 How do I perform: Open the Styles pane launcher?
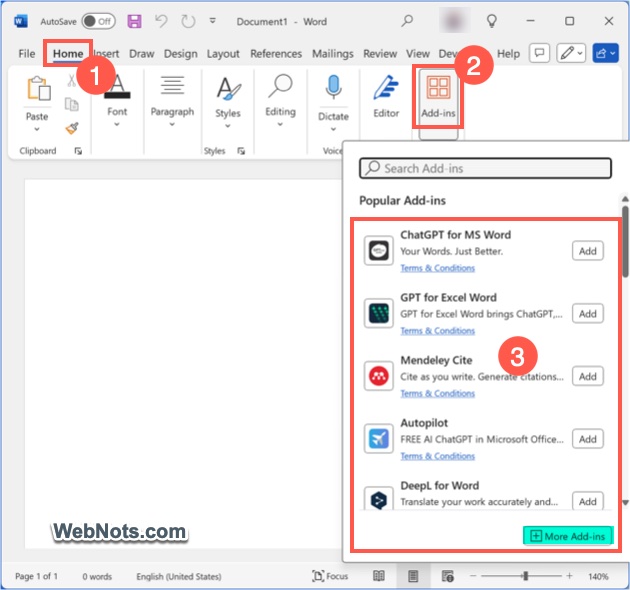tap(241, 151)
